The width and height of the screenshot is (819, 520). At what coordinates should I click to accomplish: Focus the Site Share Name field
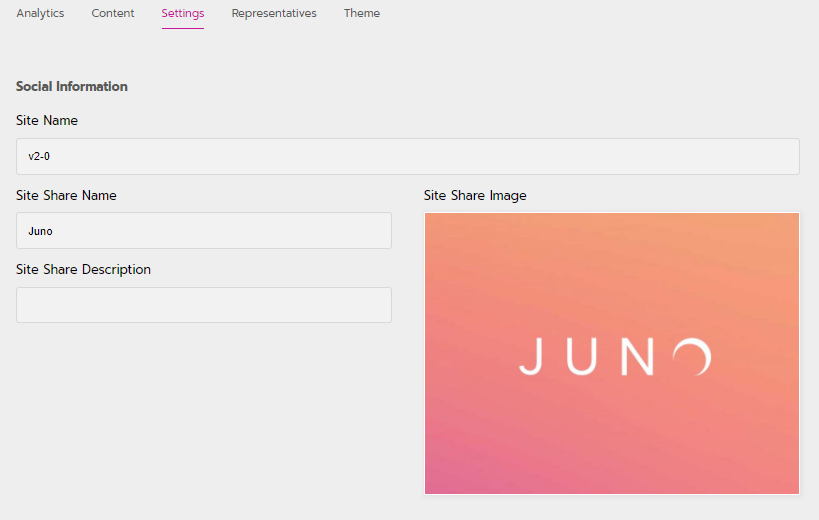pyautogui.click(x=204, y=230)
